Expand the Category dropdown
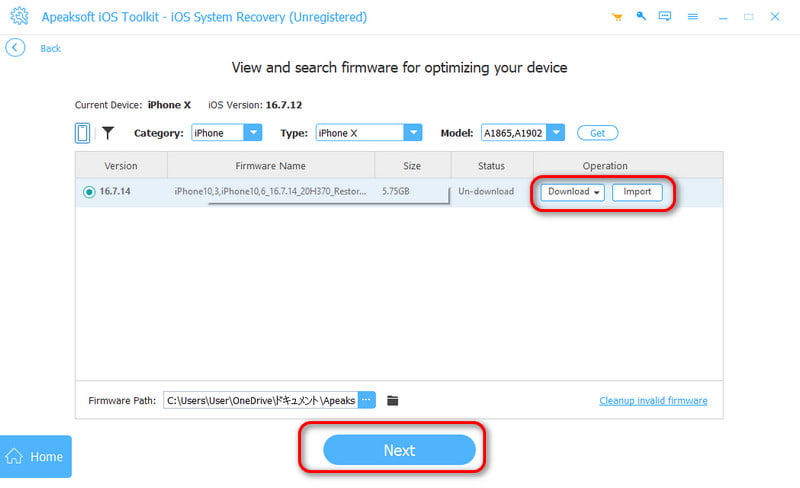The height and width of the screenshot is (488, 800). coord(253,133)
